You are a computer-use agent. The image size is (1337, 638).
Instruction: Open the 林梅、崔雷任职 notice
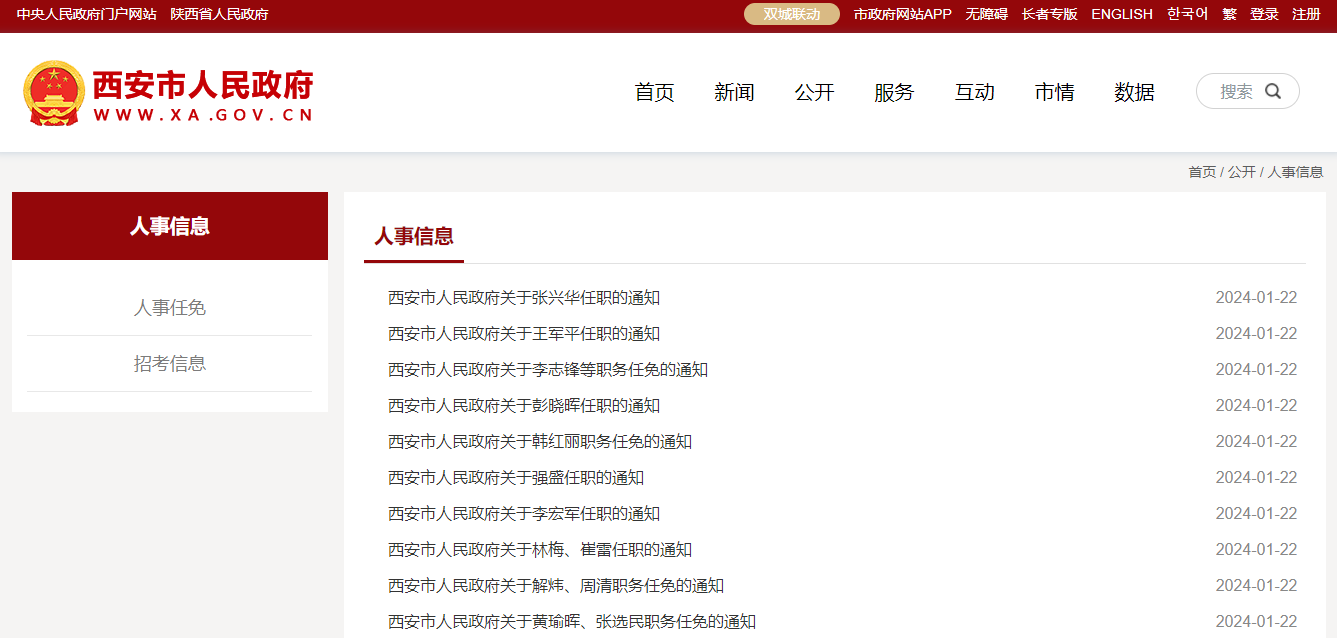540,550
